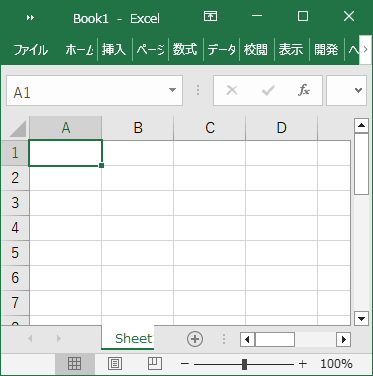Zoom in with the plus button

303,364
